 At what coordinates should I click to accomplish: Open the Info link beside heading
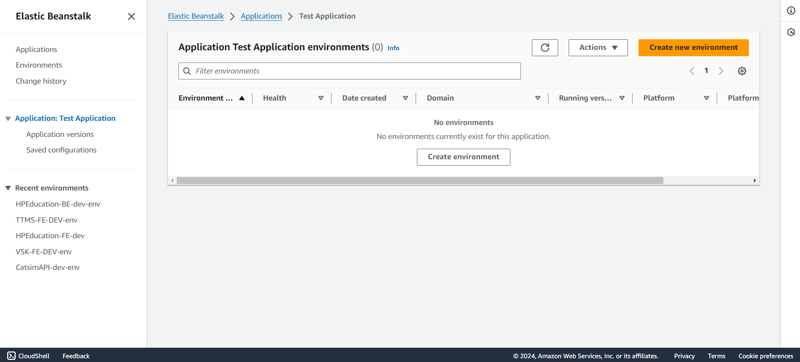[393, 48]
